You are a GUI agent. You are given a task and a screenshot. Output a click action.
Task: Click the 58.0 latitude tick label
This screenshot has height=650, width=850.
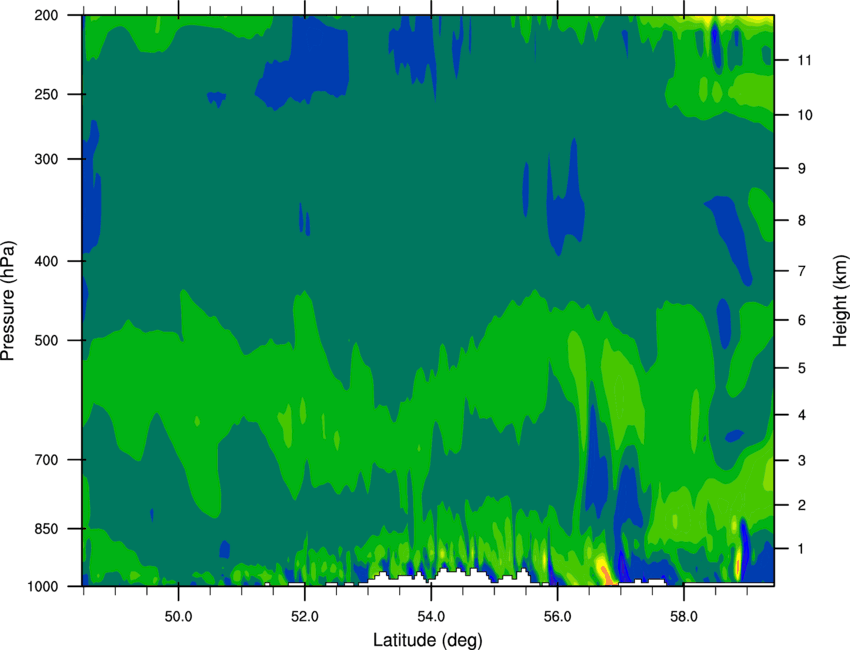pos(684,617)
